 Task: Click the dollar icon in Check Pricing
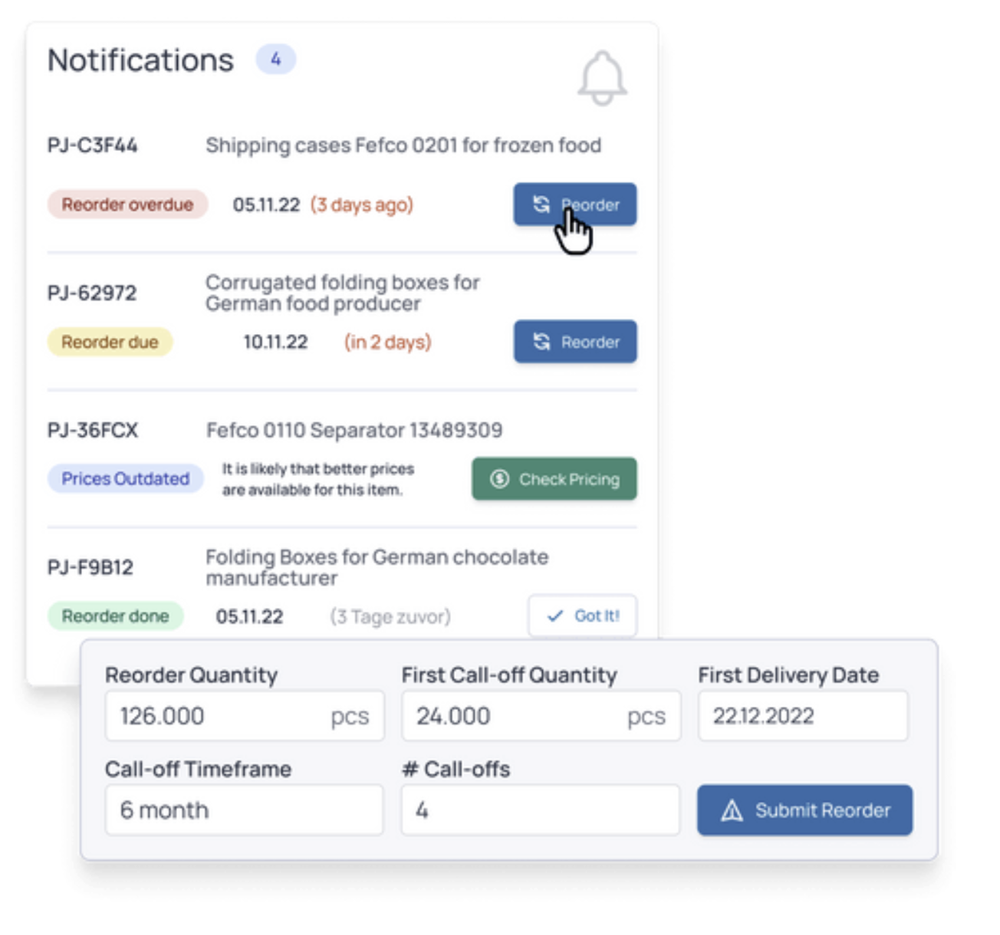coord(499,479)
